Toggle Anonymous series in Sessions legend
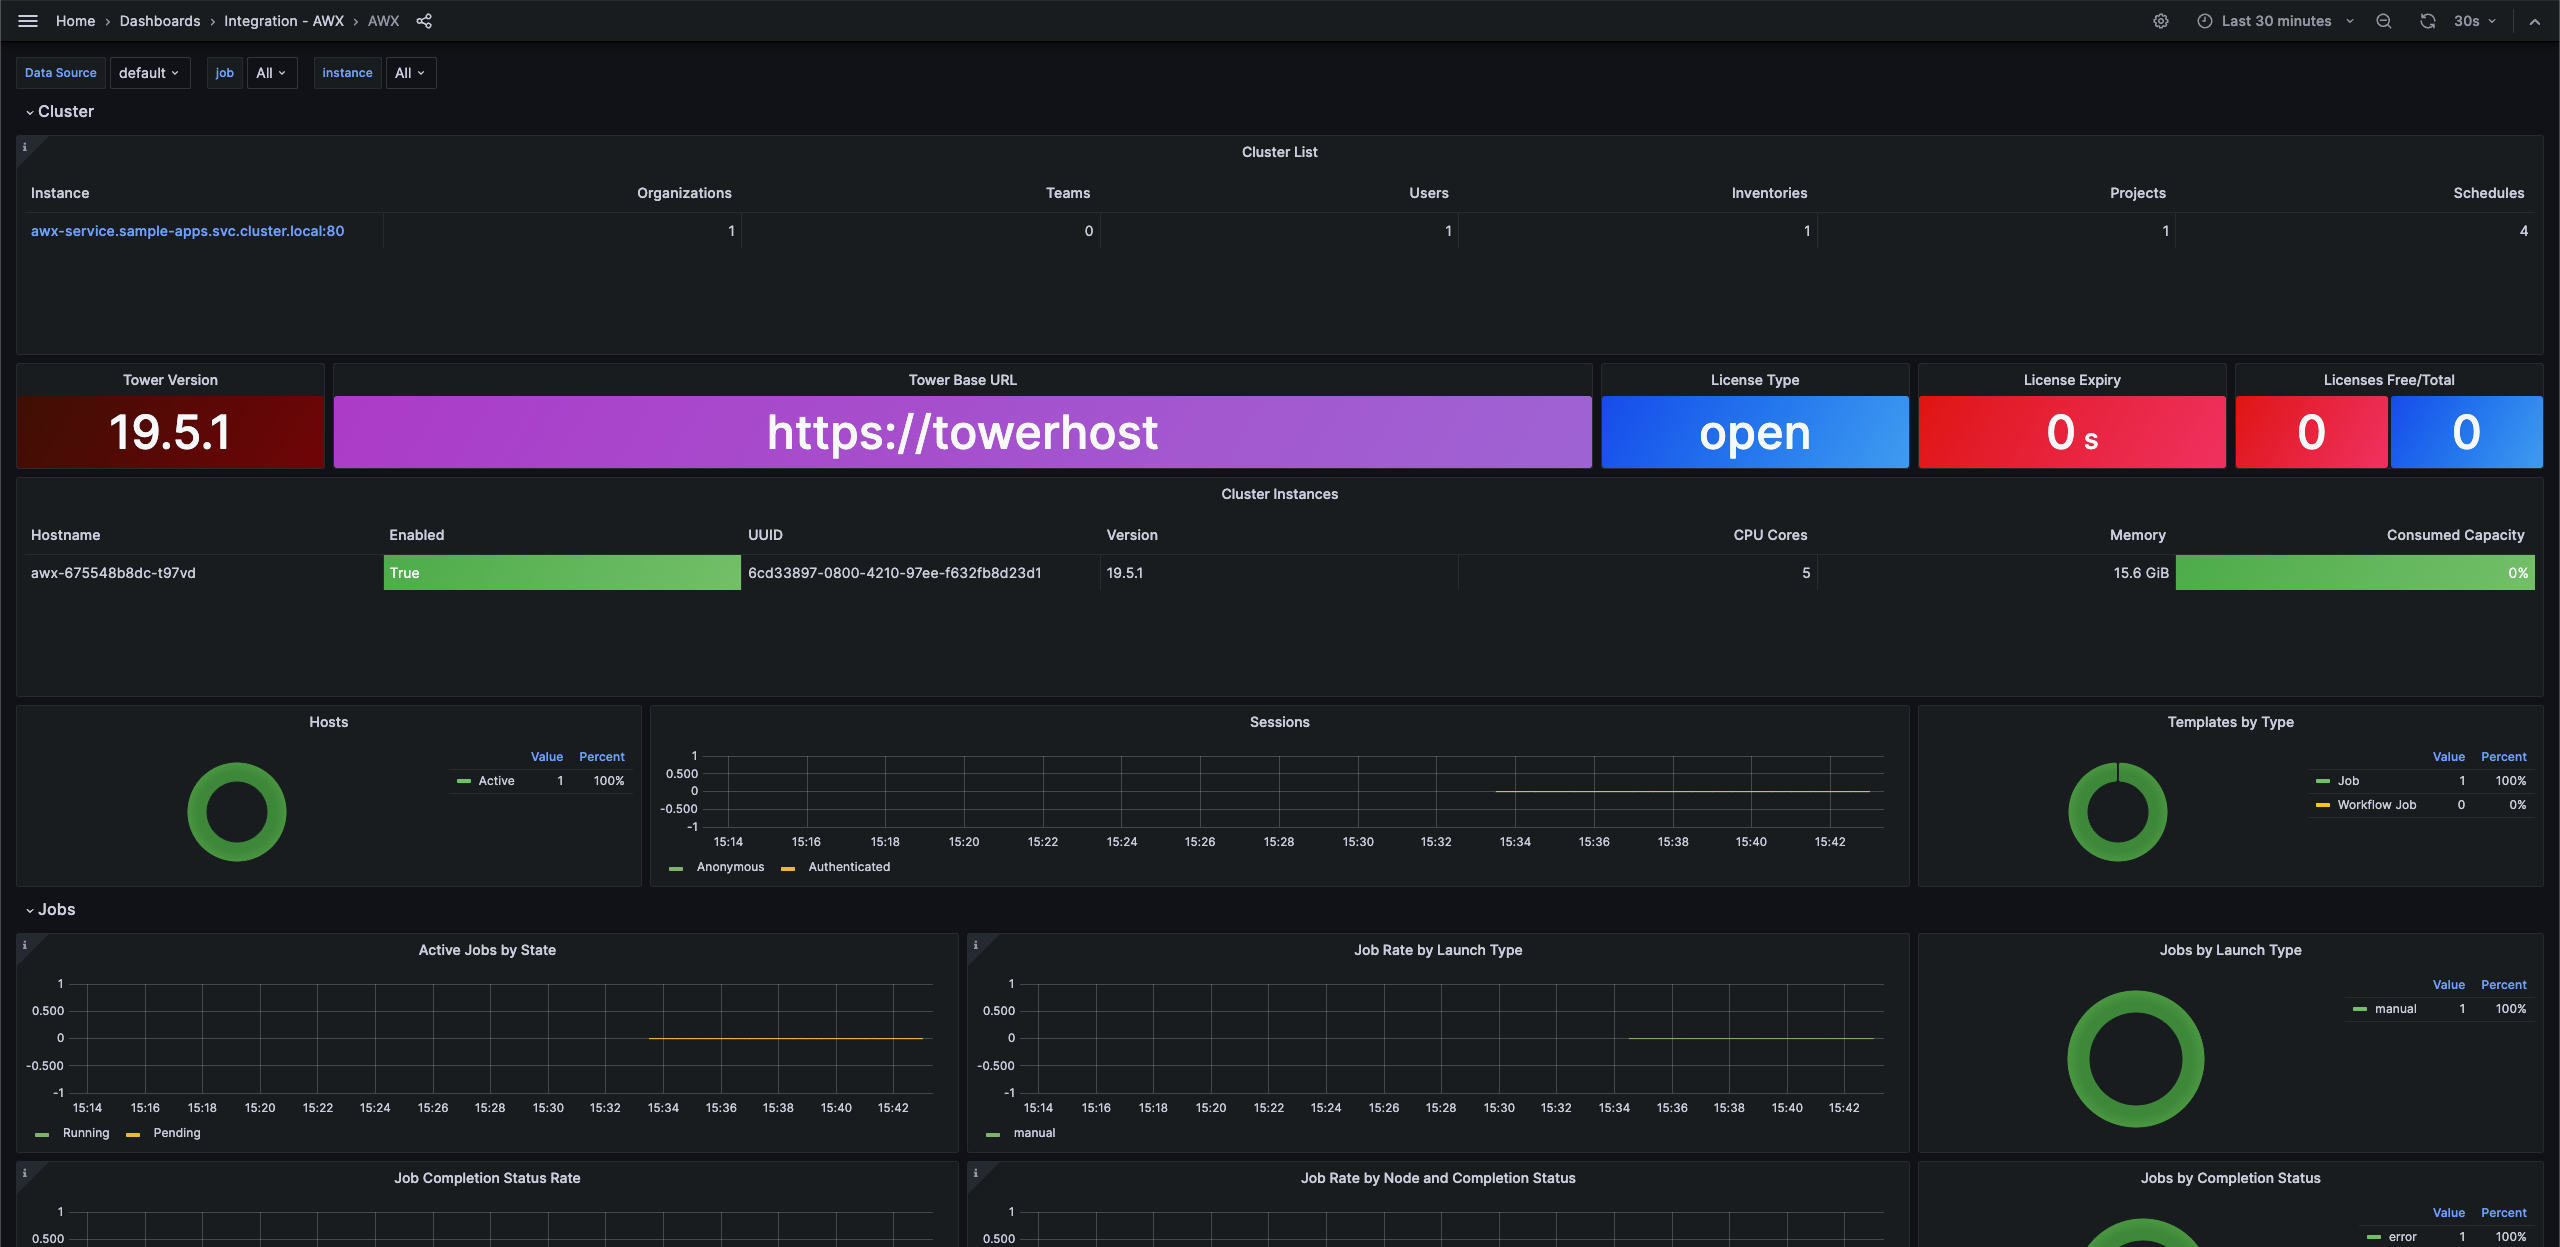The width and height of the screenshot is (2560, 1247). (x=729, y=867)
